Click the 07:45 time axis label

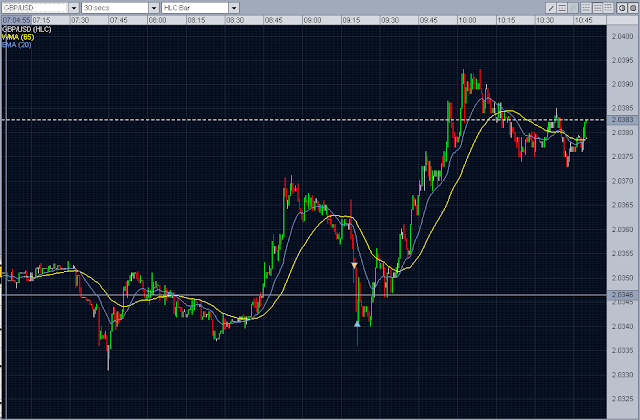118,20
